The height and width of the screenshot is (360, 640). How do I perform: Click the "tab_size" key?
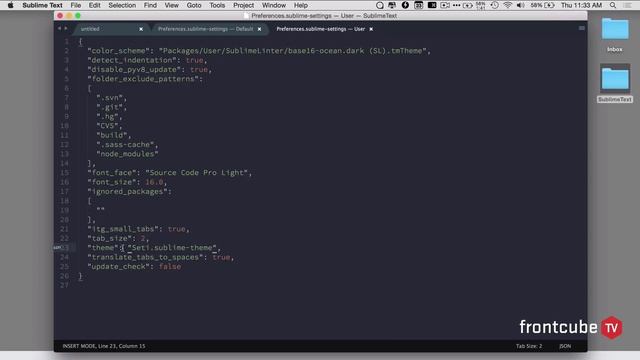click(110, 238)
